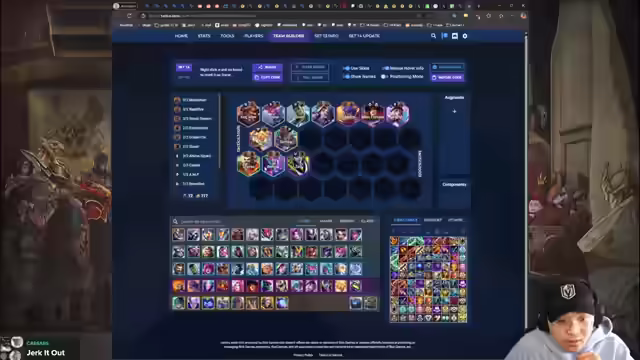Click the SHARE button
This screenshot has height=360, width=640.
267,67
